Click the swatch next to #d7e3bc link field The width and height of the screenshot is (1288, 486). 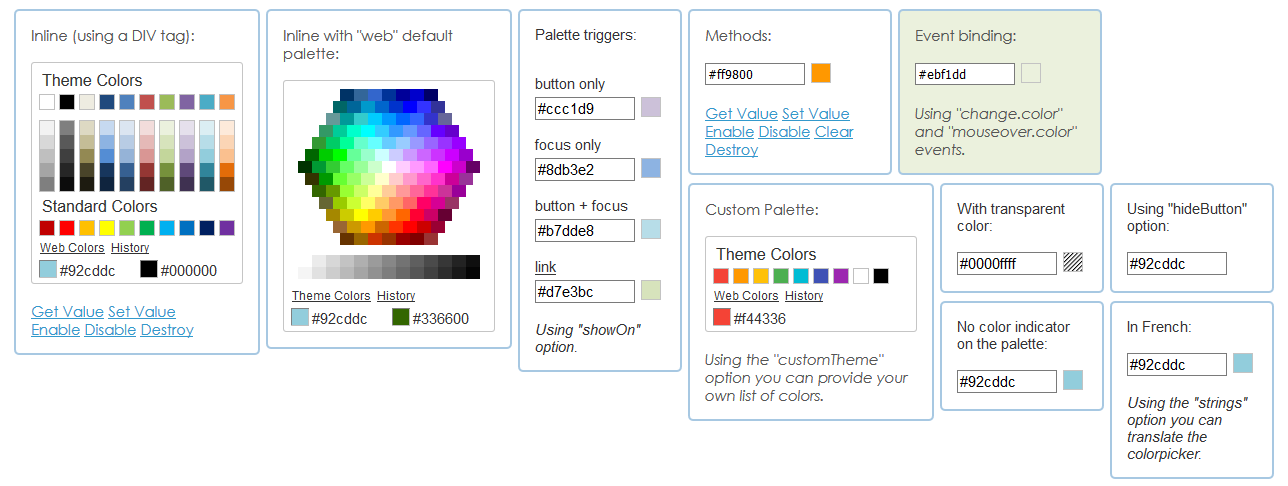point(651,290)
